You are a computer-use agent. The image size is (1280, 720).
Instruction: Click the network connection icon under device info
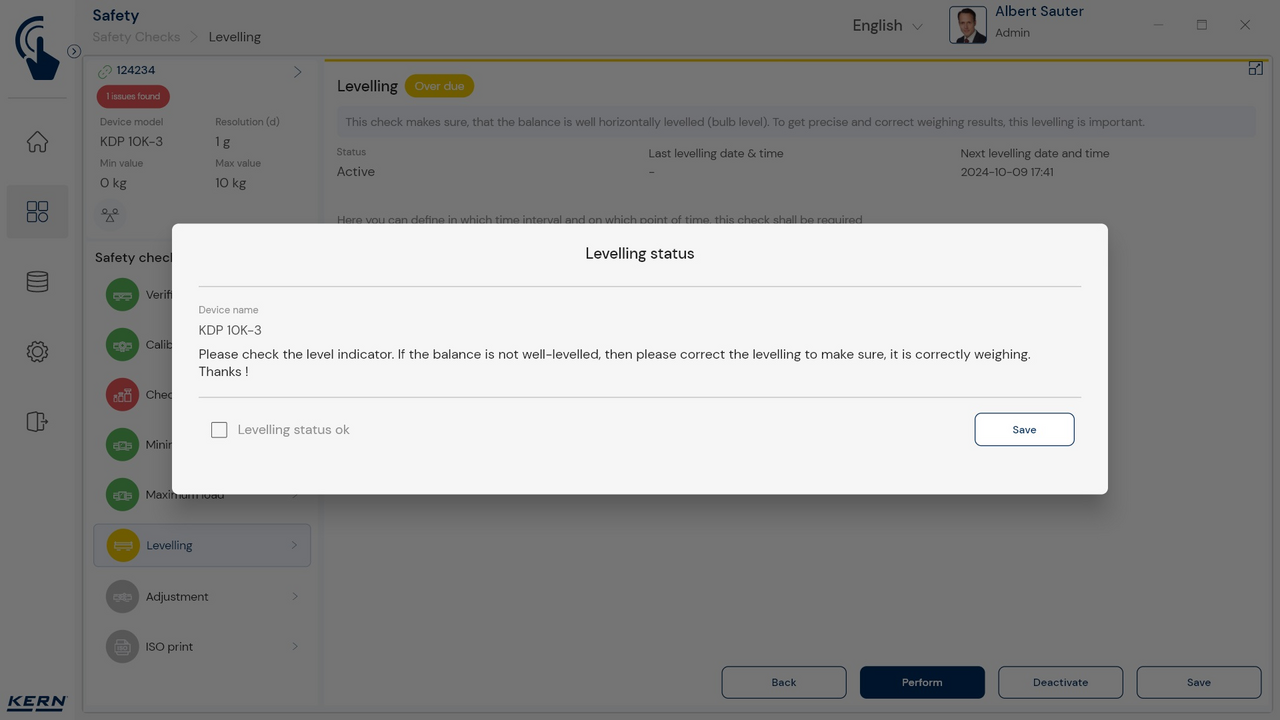(x=110, y=215)
